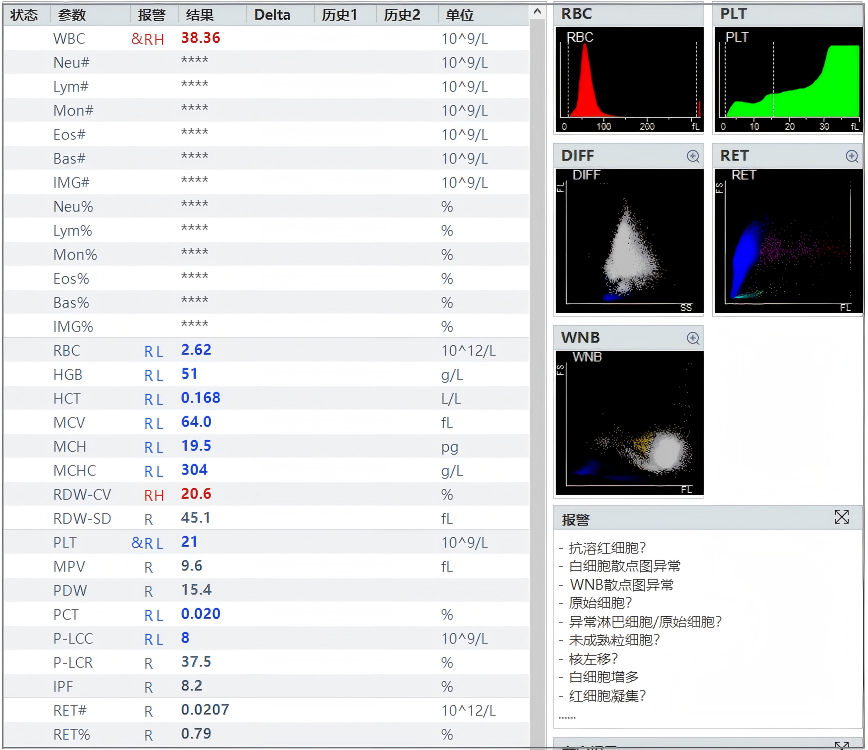Select the HGB result 51

point(189,374)
